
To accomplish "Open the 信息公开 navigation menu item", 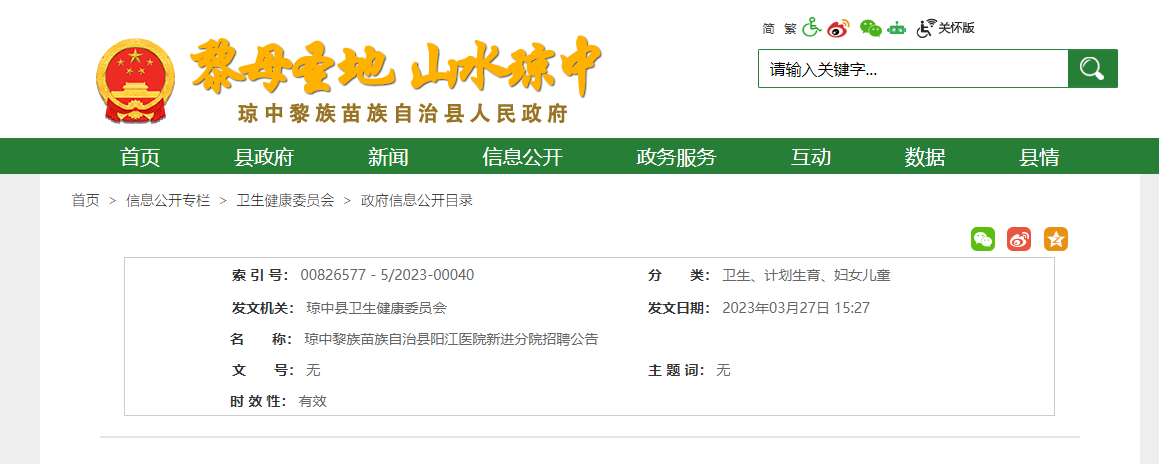I will [x=523, y=157].
